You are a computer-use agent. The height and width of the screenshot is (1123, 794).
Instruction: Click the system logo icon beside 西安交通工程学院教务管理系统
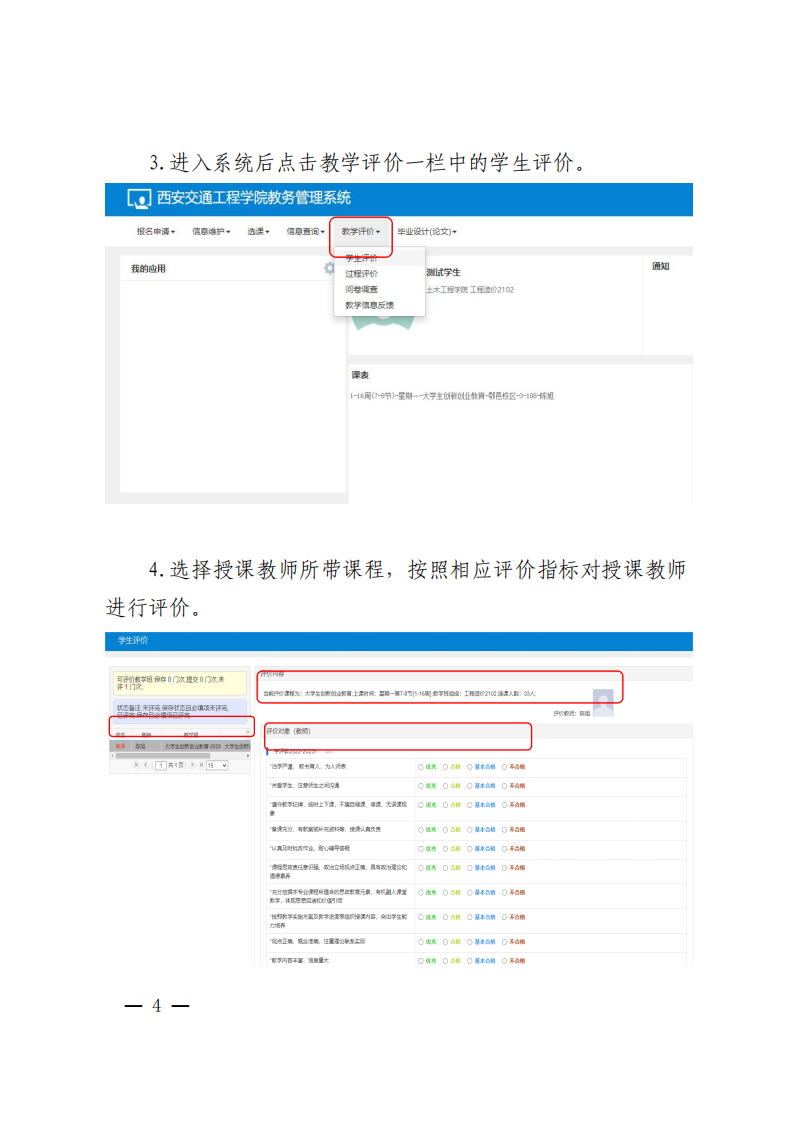coord(139,198)
